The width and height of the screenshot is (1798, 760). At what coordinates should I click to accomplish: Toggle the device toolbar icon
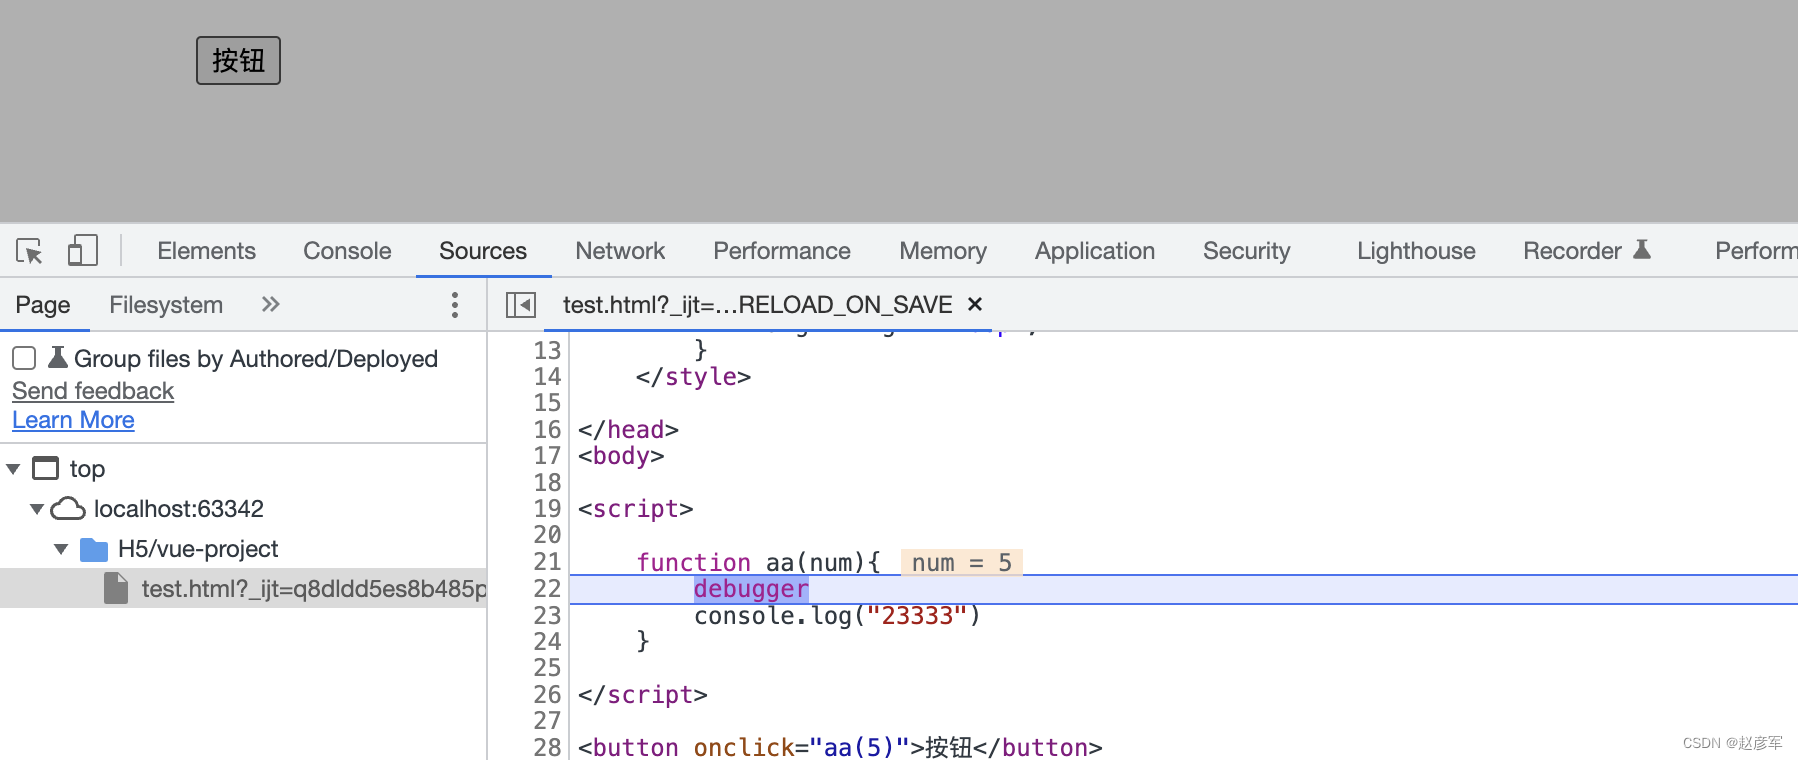tap(82, 251)
